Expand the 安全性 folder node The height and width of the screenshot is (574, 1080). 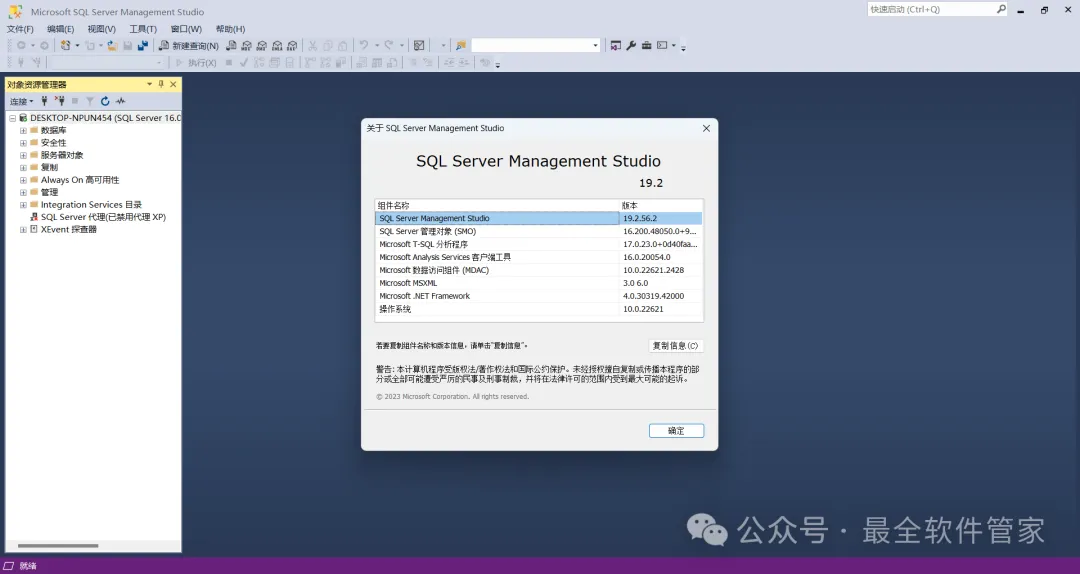[23, 143]
